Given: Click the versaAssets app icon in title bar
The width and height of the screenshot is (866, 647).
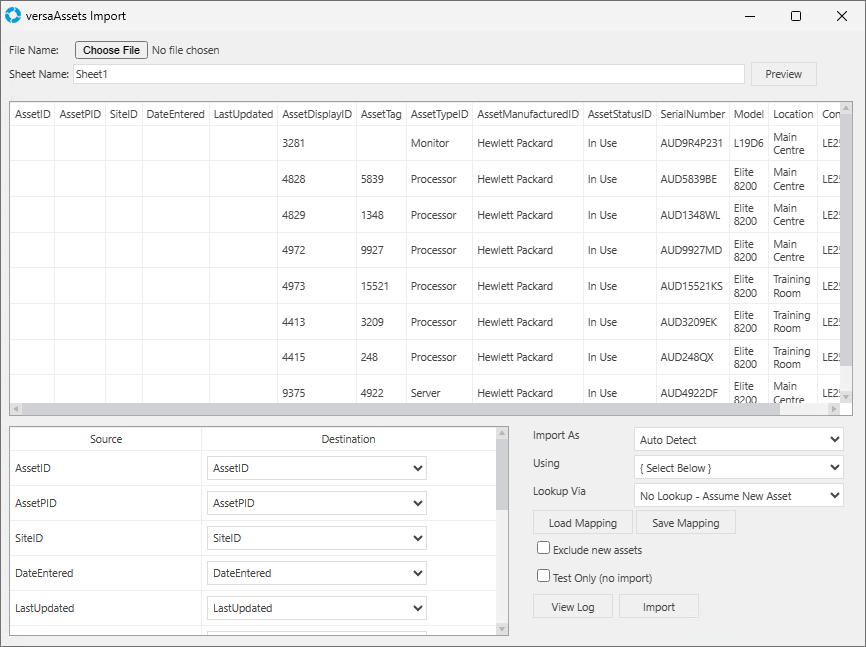Looking at the screenshot, I should 13,16.
